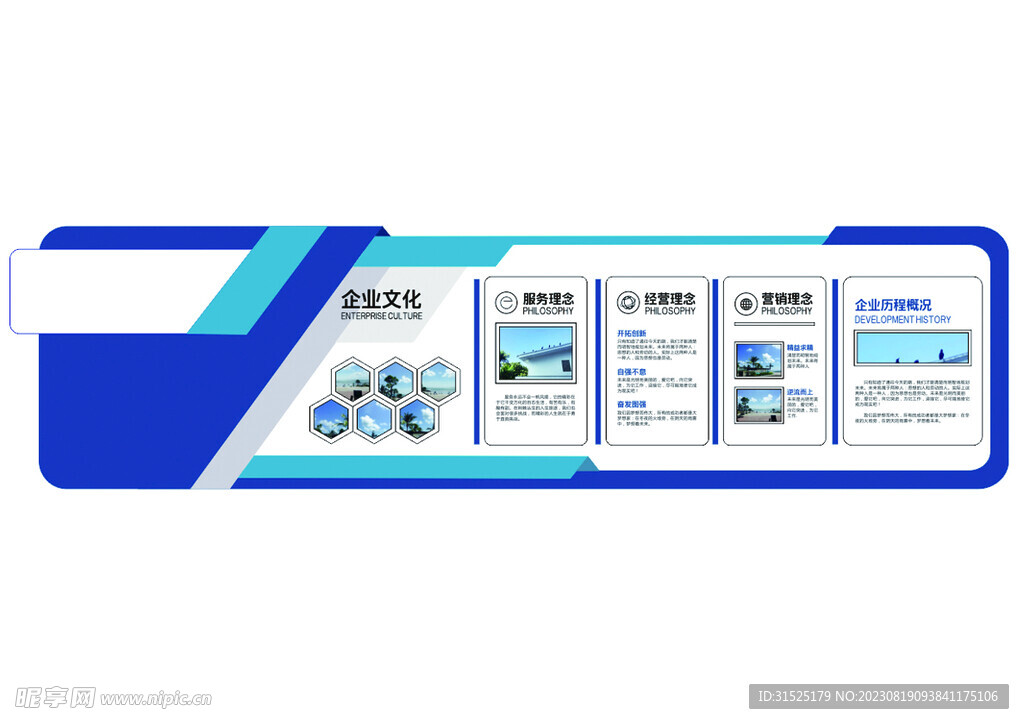This screenshot has height=724, width=1024.
Task: Click the circular e icon beside 服务理念
Action: [506, 302]
